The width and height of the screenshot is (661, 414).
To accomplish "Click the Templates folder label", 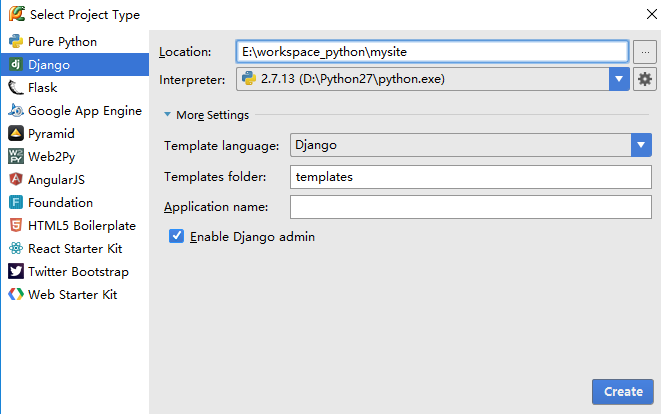I will (215, 177).
